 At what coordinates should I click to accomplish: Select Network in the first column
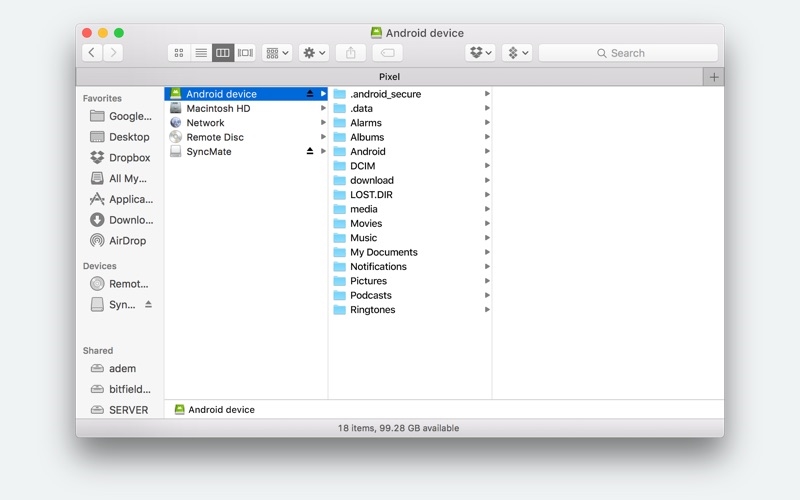[246, 122]
